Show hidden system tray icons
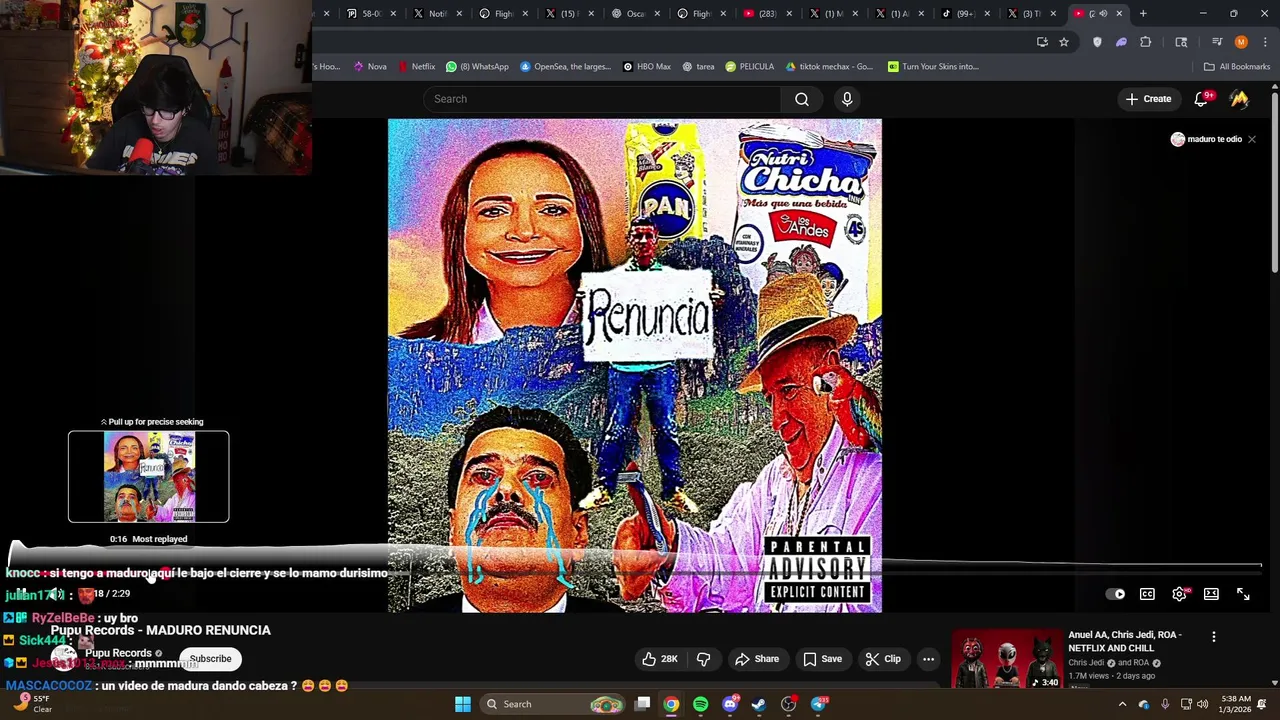Screen dimensions: 1280x720 click(x=1122, y=704)
